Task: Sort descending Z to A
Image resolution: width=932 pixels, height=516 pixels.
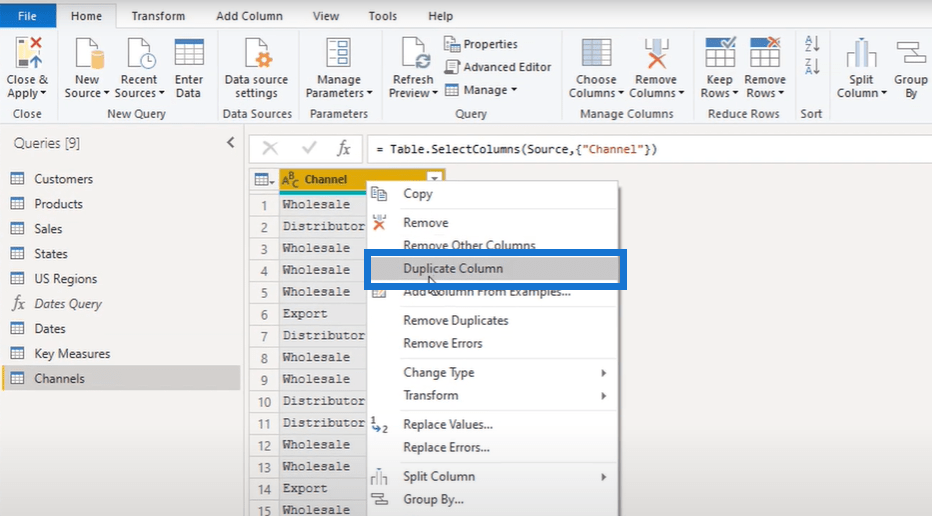Action: (x=812, y=66)
